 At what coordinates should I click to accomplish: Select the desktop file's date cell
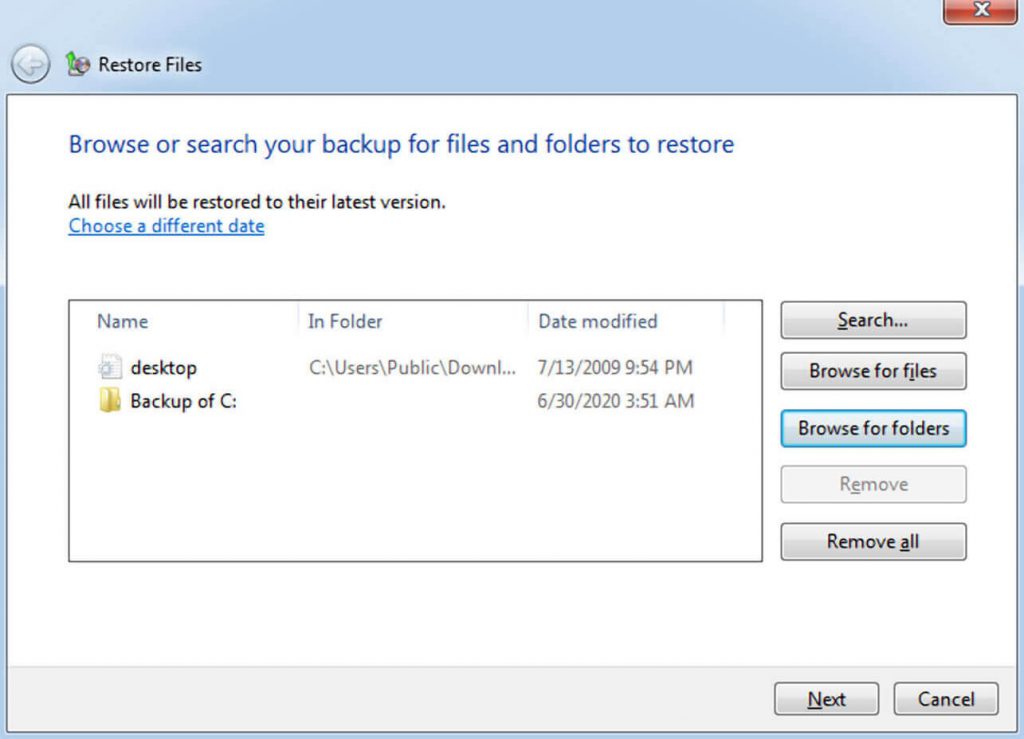coord(615,367)
